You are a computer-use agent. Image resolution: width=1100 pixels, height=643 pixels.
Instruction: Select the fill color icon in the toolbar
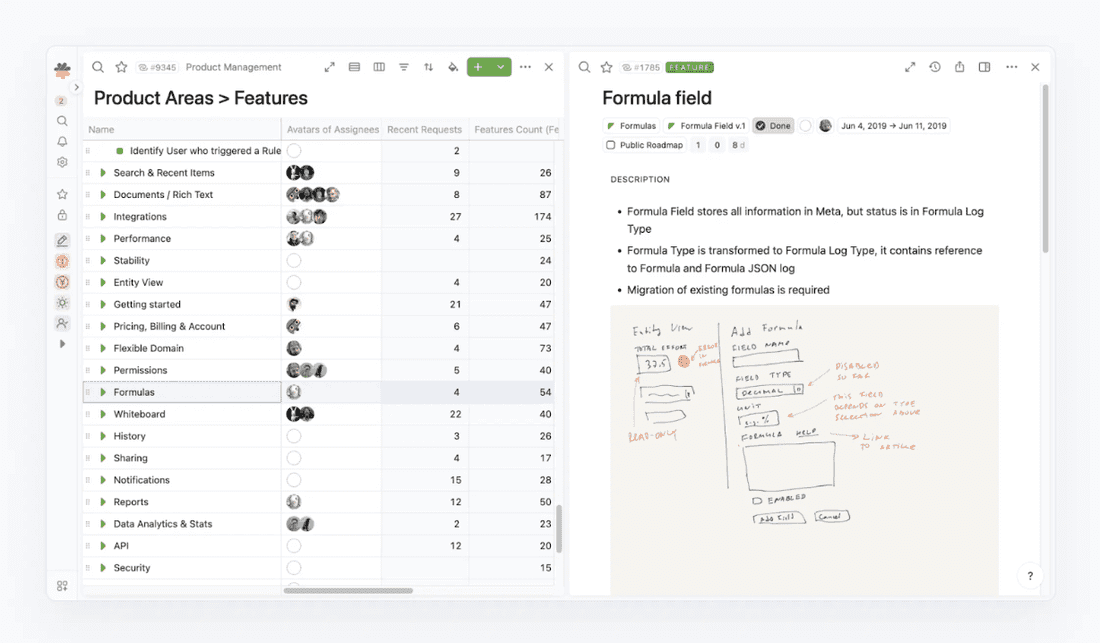452,66
